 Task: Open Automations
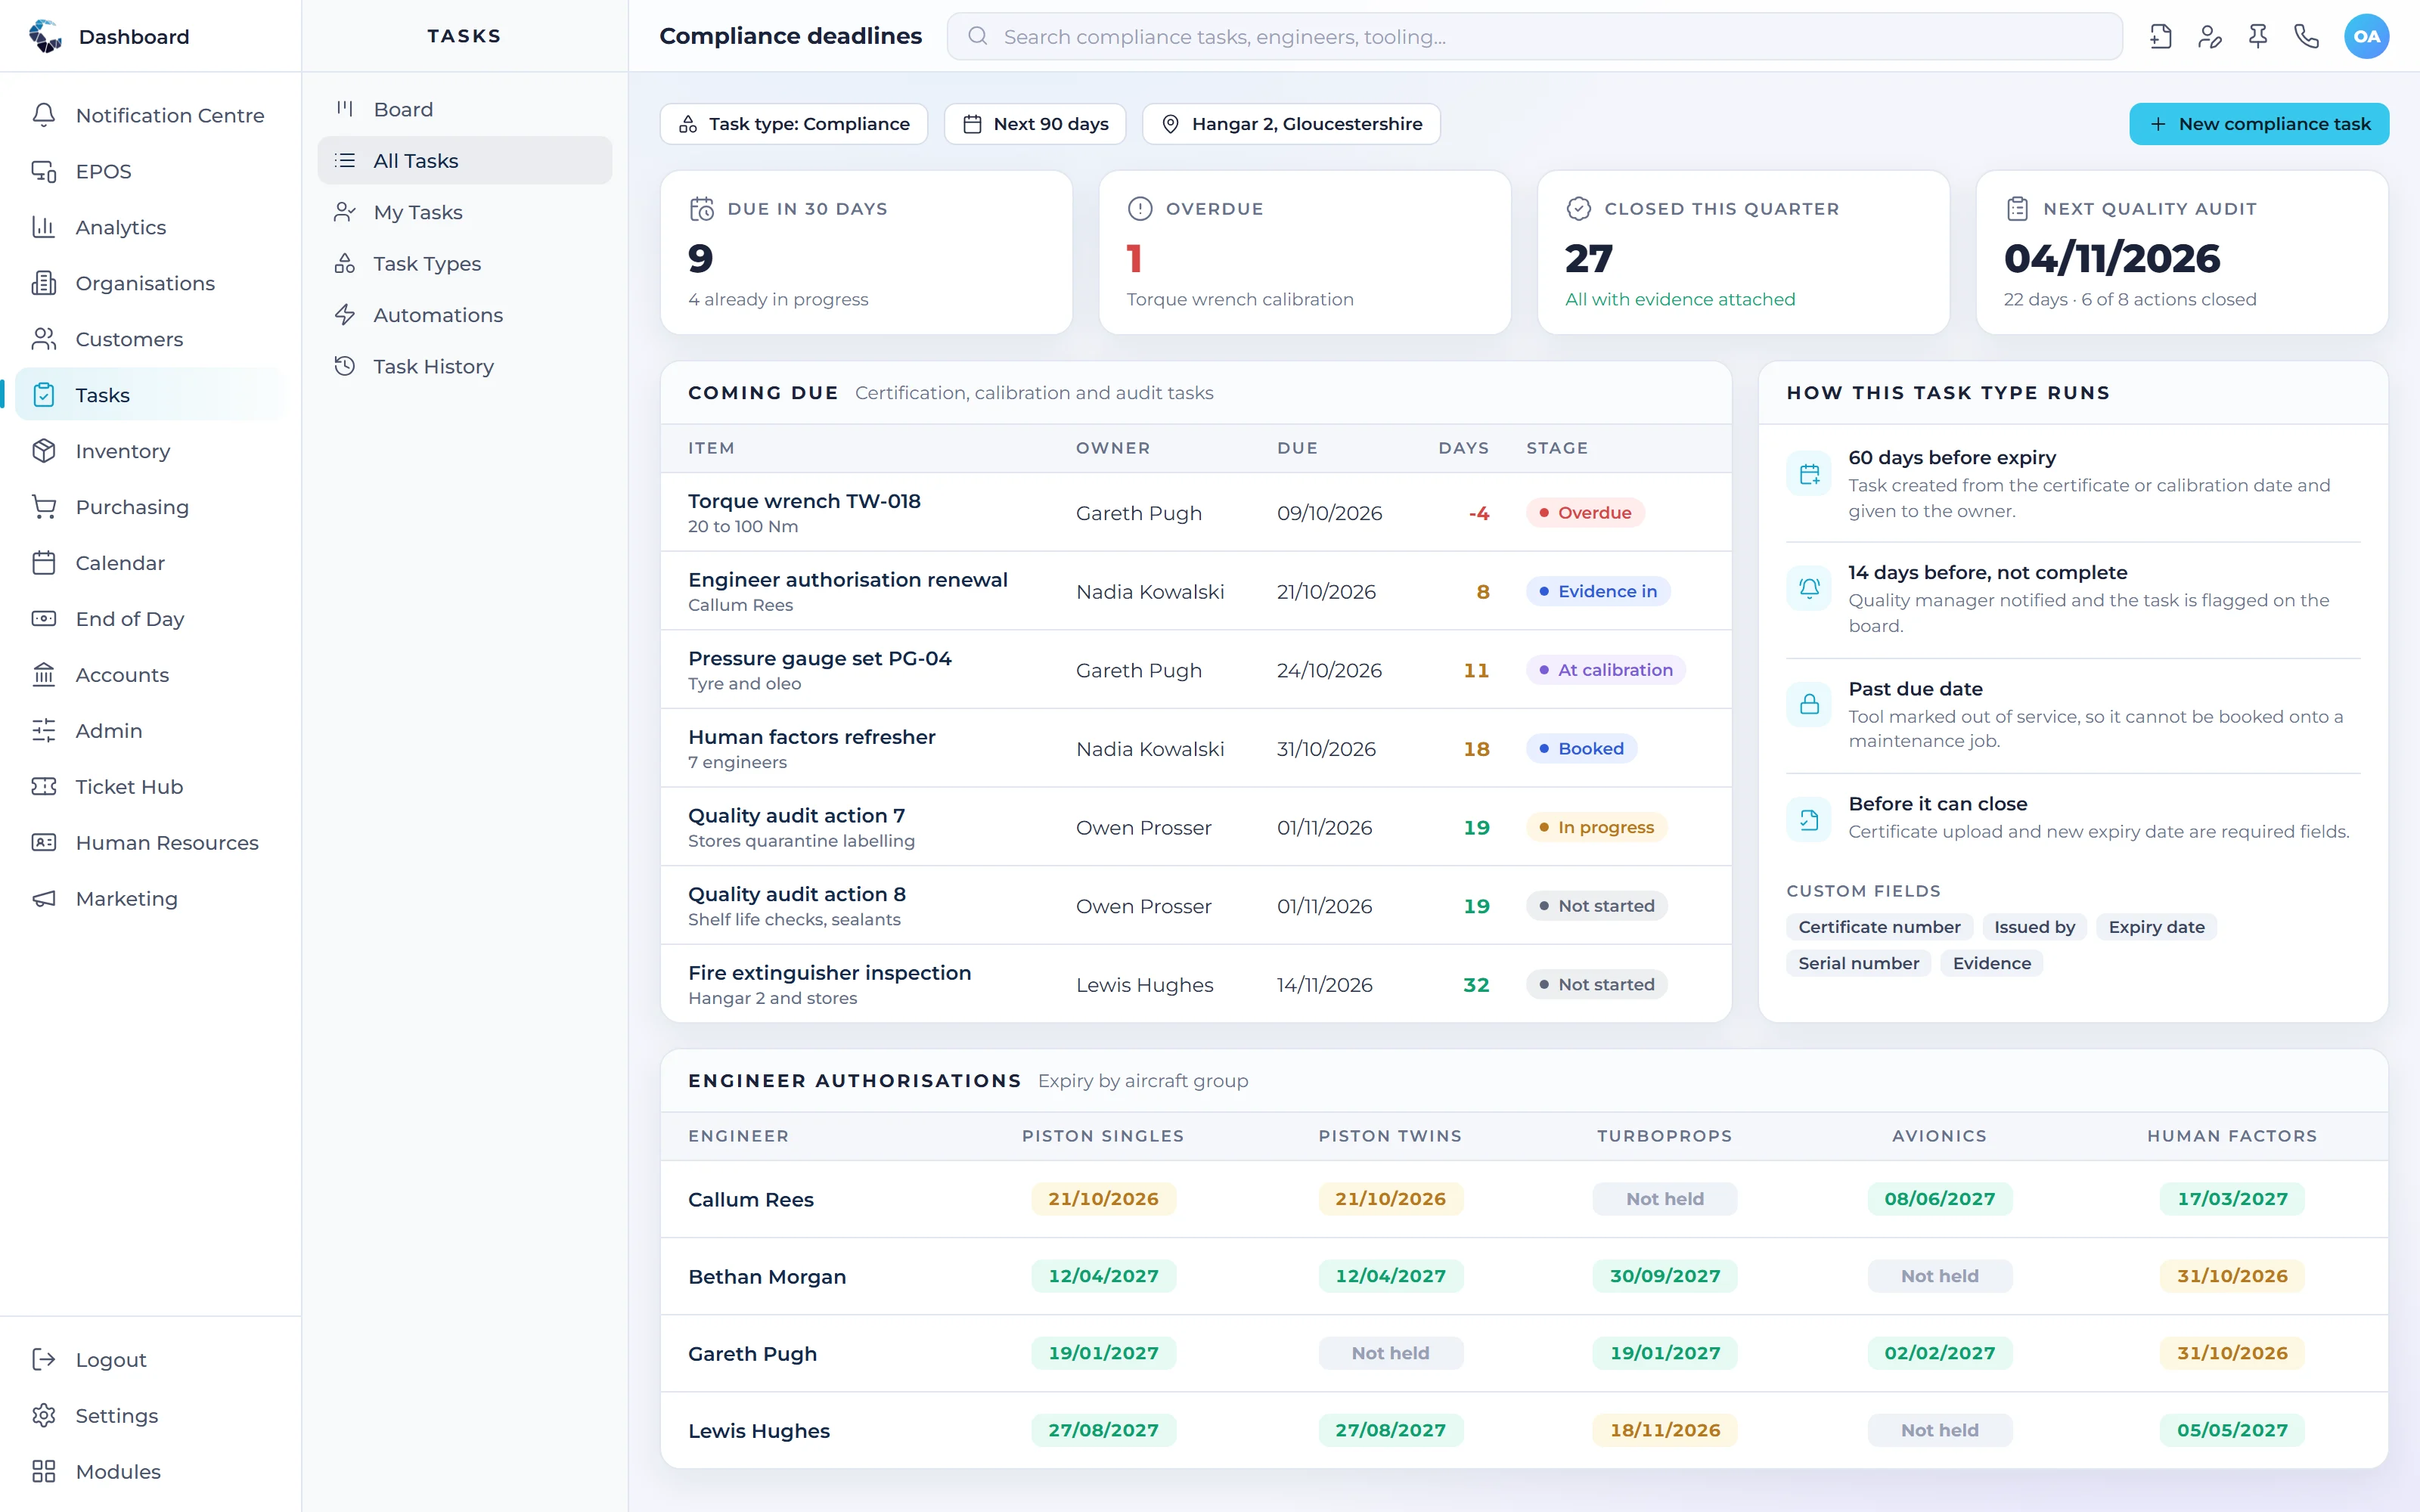click(x=464, y=315)
